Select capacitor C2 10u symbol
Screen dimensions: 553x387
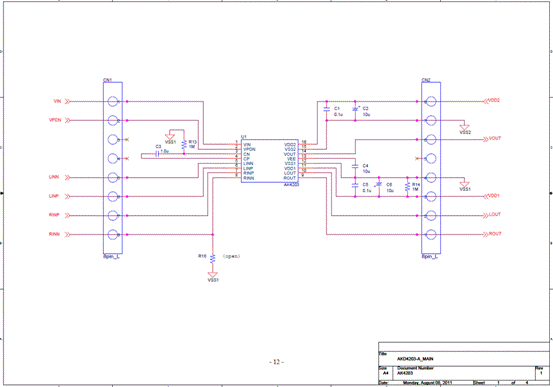coord(355,110)
